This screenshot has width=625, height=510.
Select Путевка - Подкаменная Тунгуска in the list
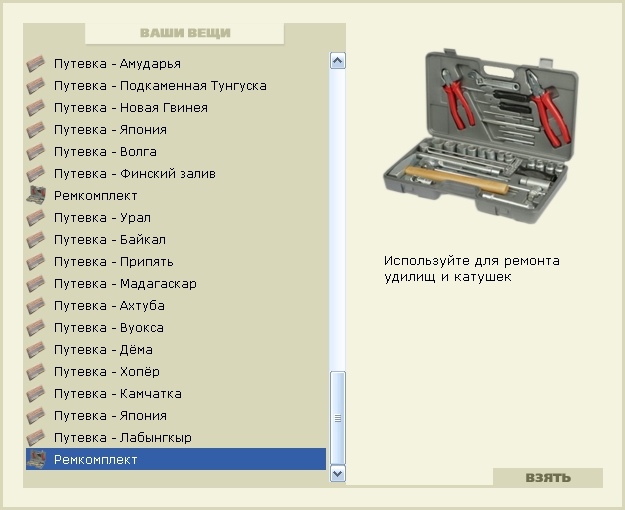pos(160,86)
